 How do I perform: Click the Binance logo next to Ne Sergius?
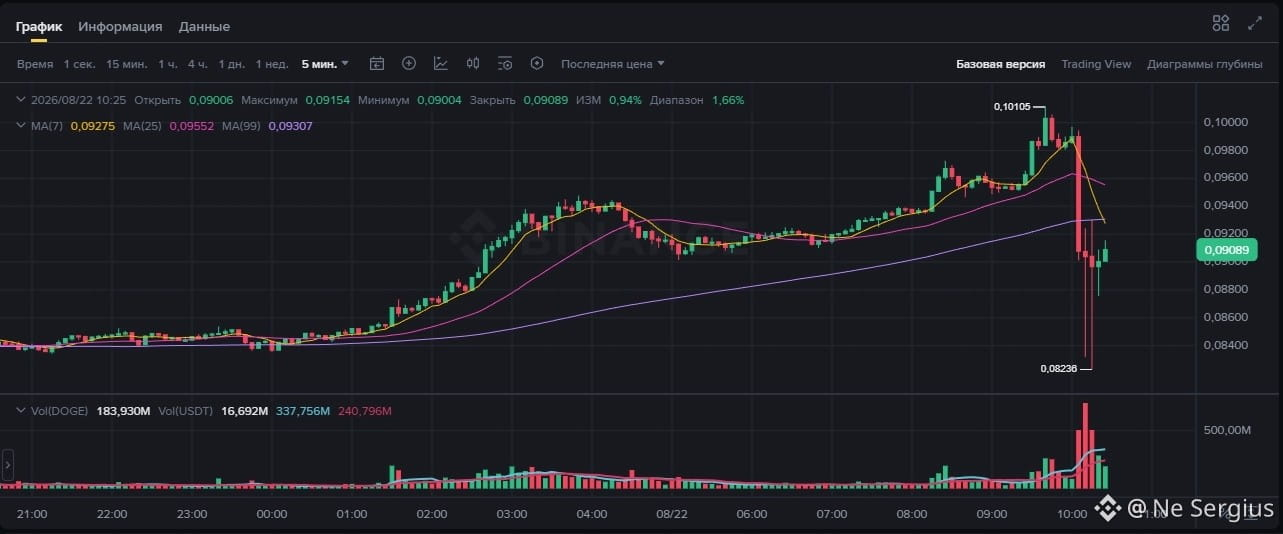pos(1108,508)
